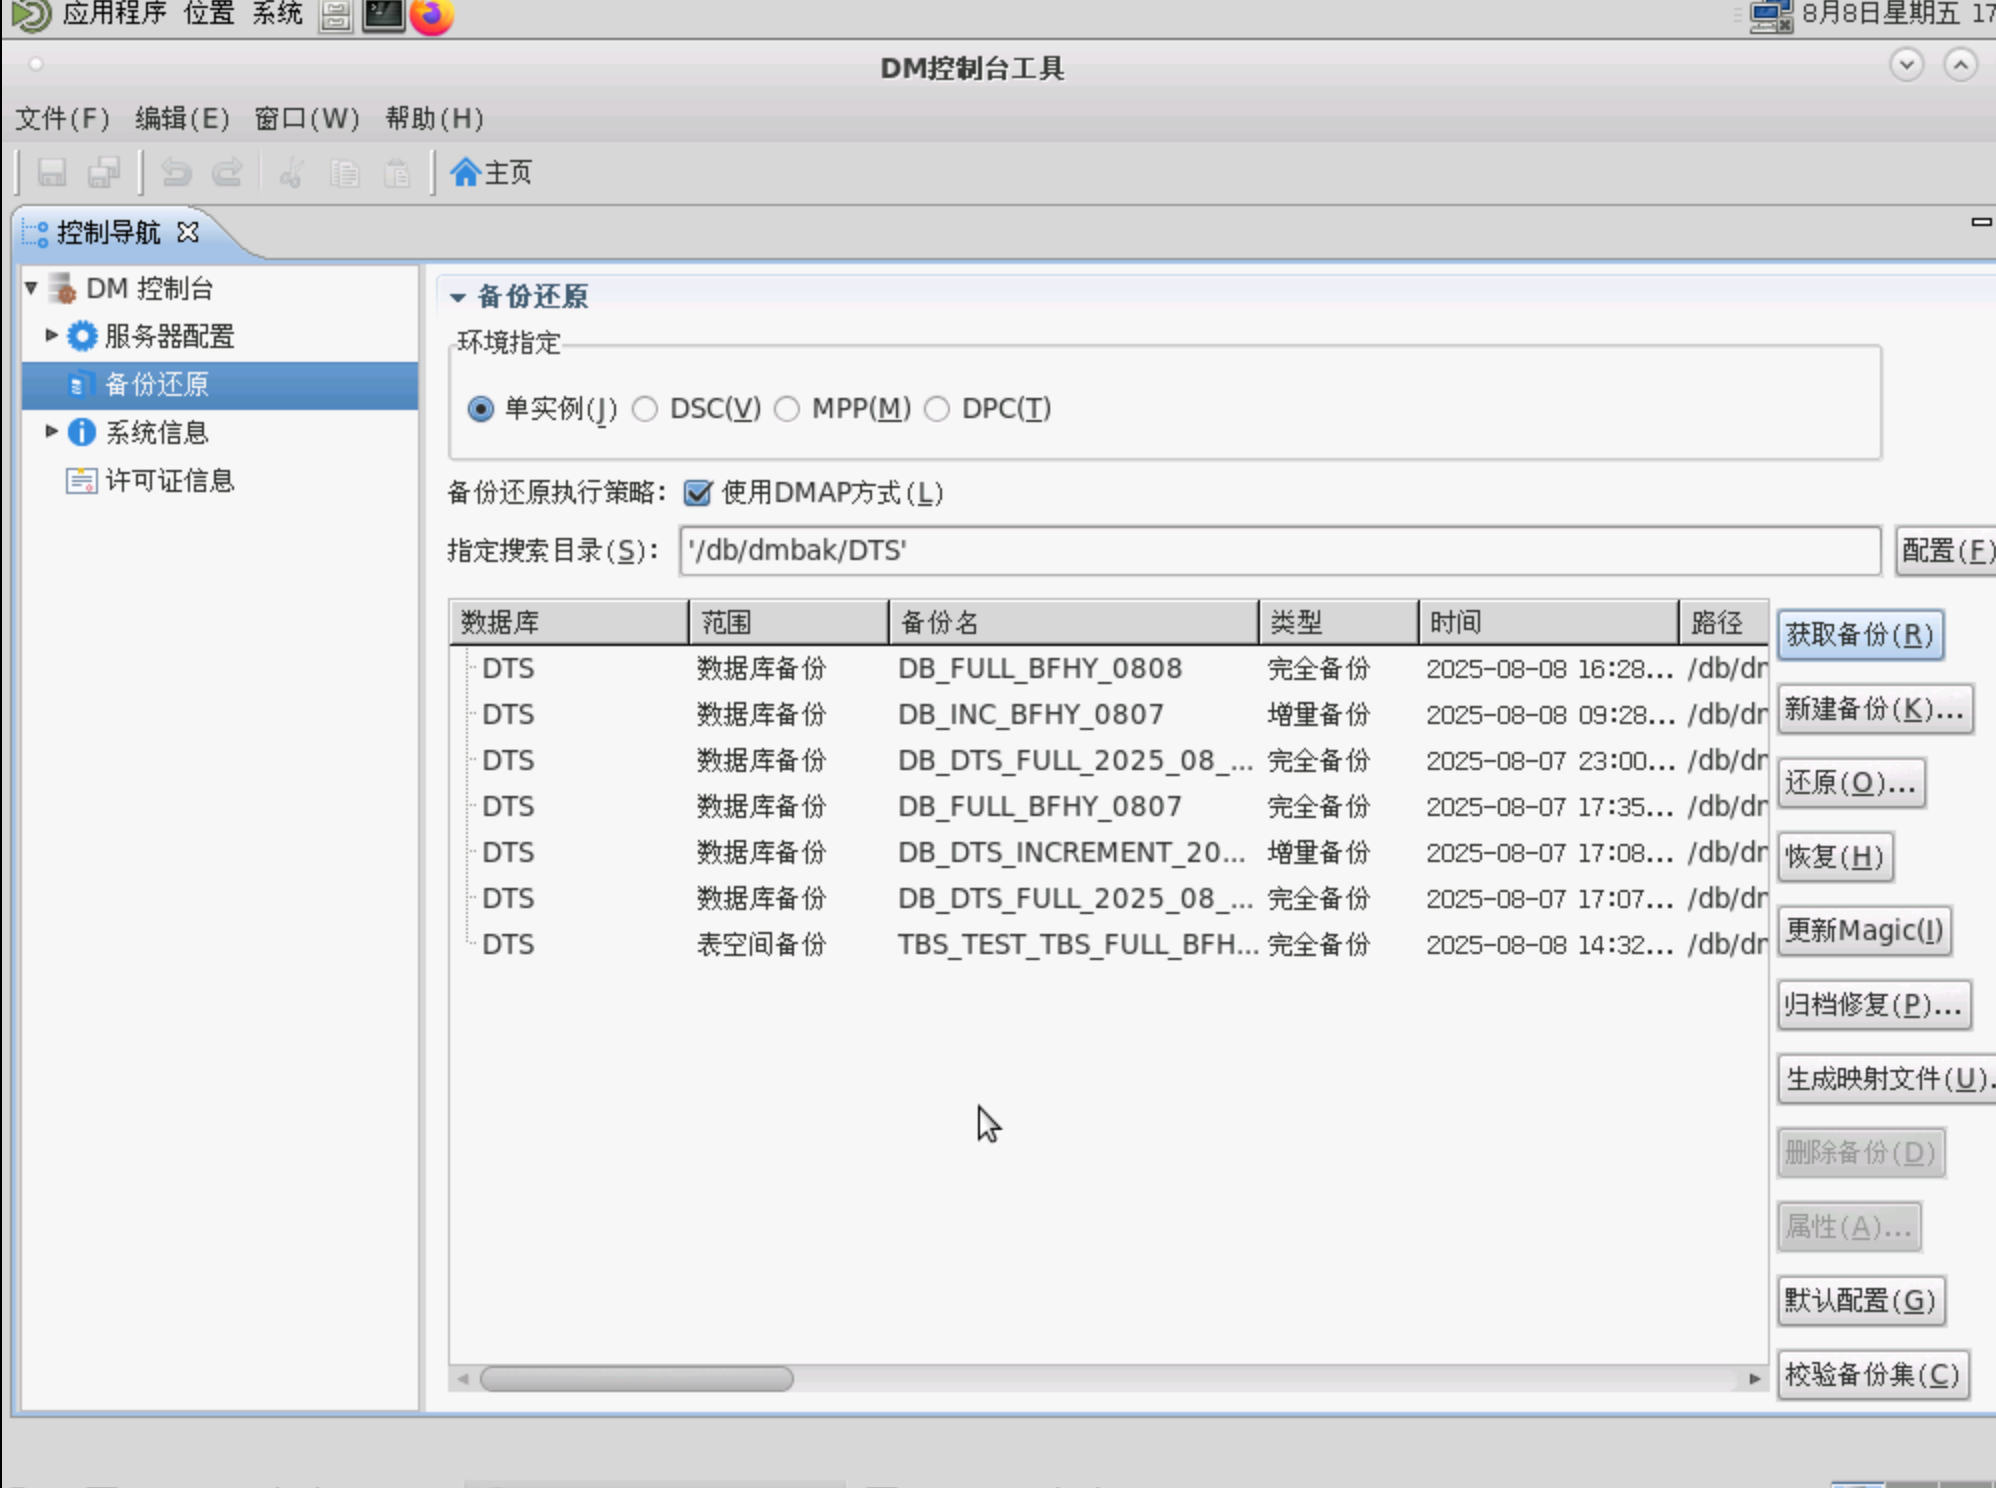Click the Save toolbar icon
The image size is (1996, 1488).
52,173
